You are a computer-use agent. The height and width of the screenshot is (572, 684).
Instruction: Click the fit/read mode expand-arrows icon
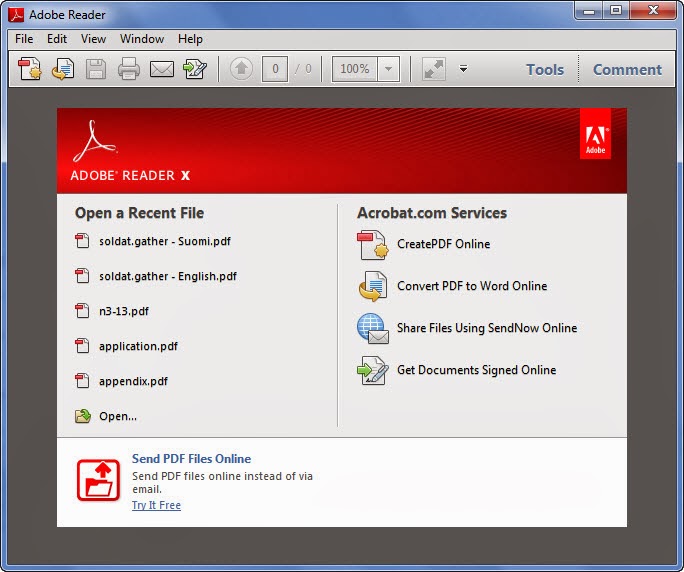[x=434, y=69]
